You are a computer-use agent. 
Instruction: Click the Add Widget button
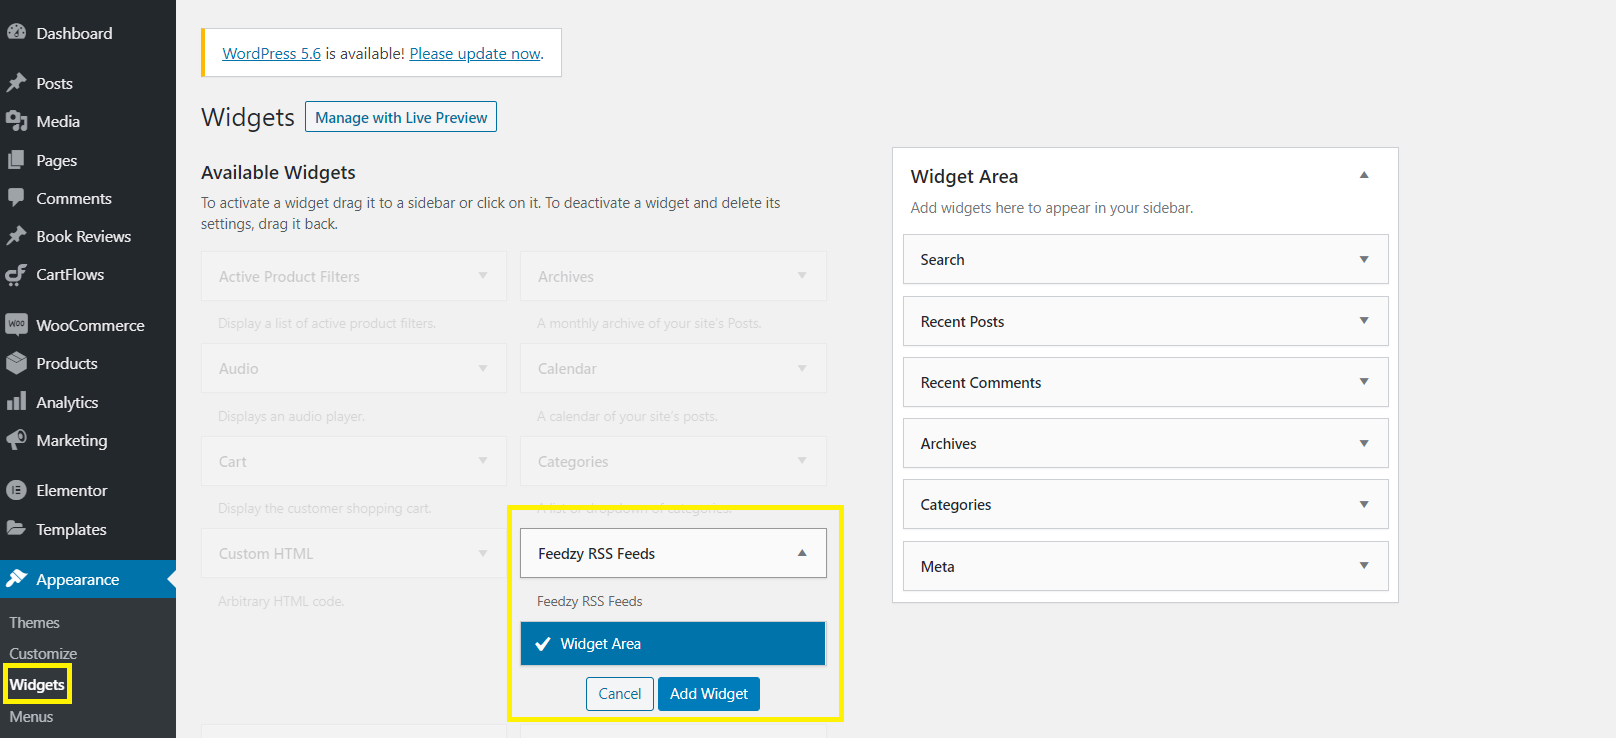pos(709,694)
